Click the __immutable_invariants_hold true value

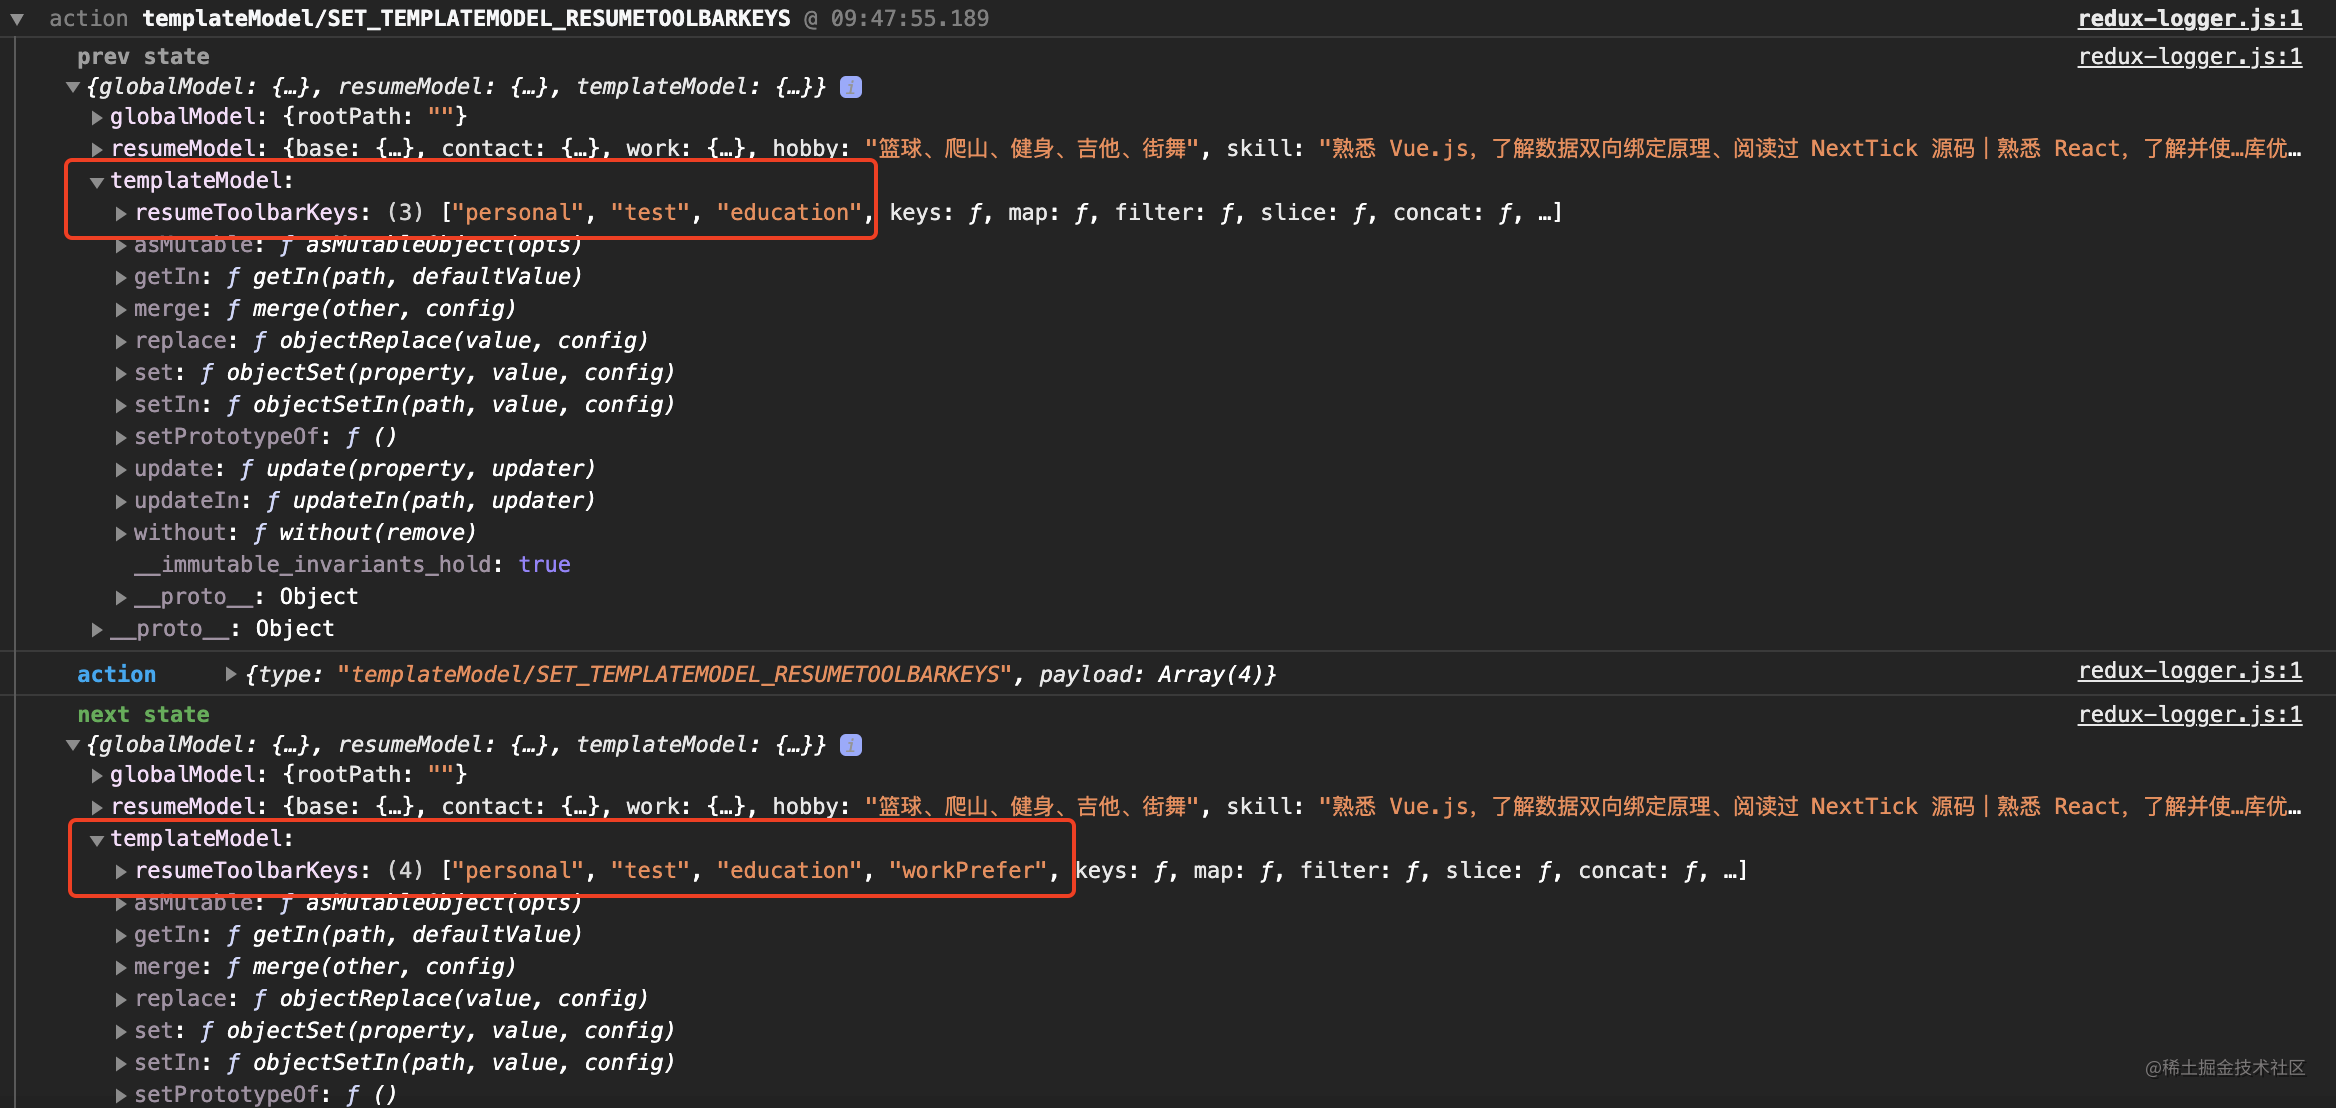tap(544, 565)
